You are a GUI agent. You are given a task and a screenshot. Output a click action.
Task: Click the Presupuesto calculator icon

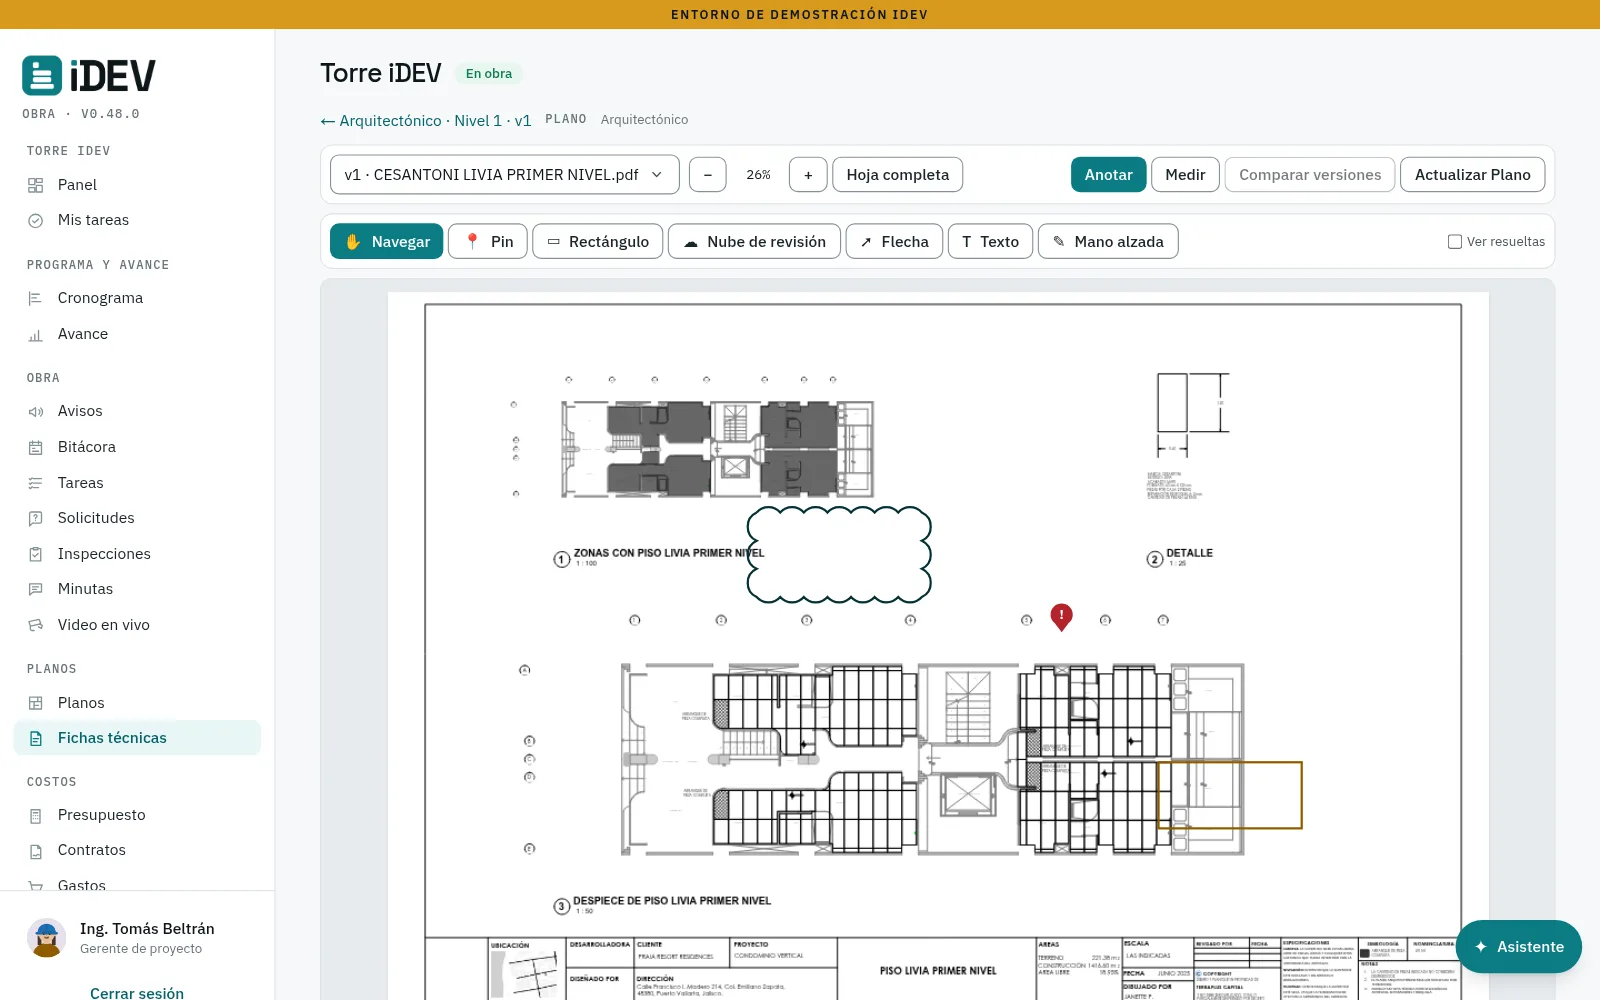(36, 815)
